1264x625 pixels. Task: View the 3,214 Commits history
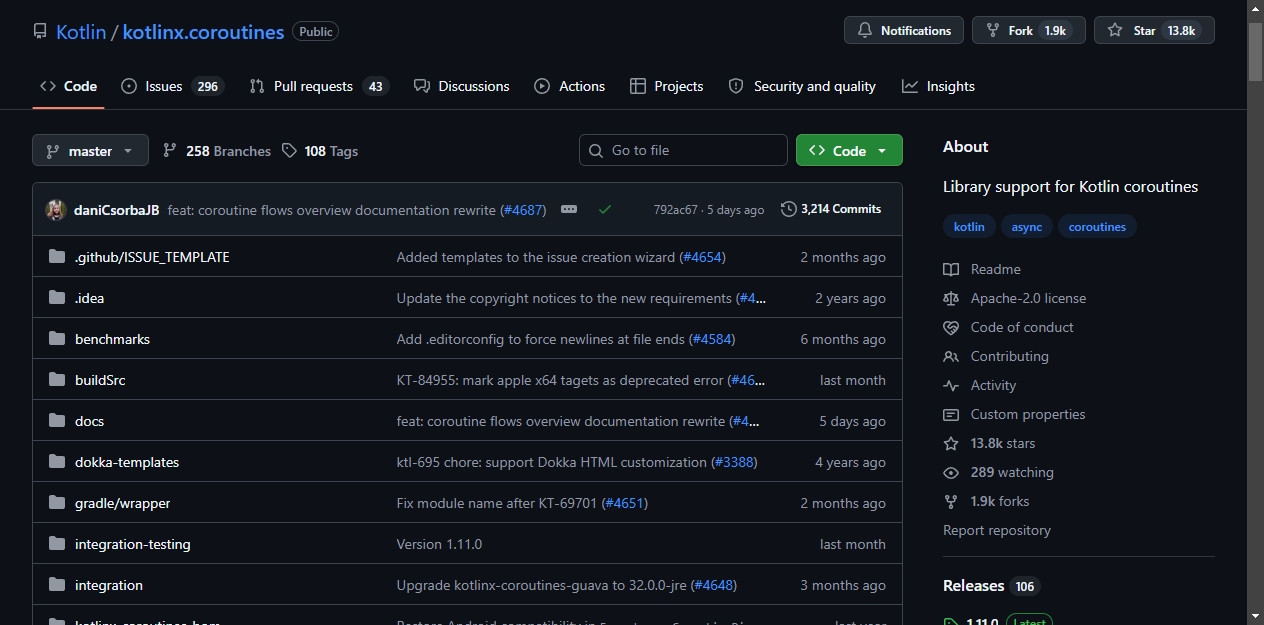(831, 209)
